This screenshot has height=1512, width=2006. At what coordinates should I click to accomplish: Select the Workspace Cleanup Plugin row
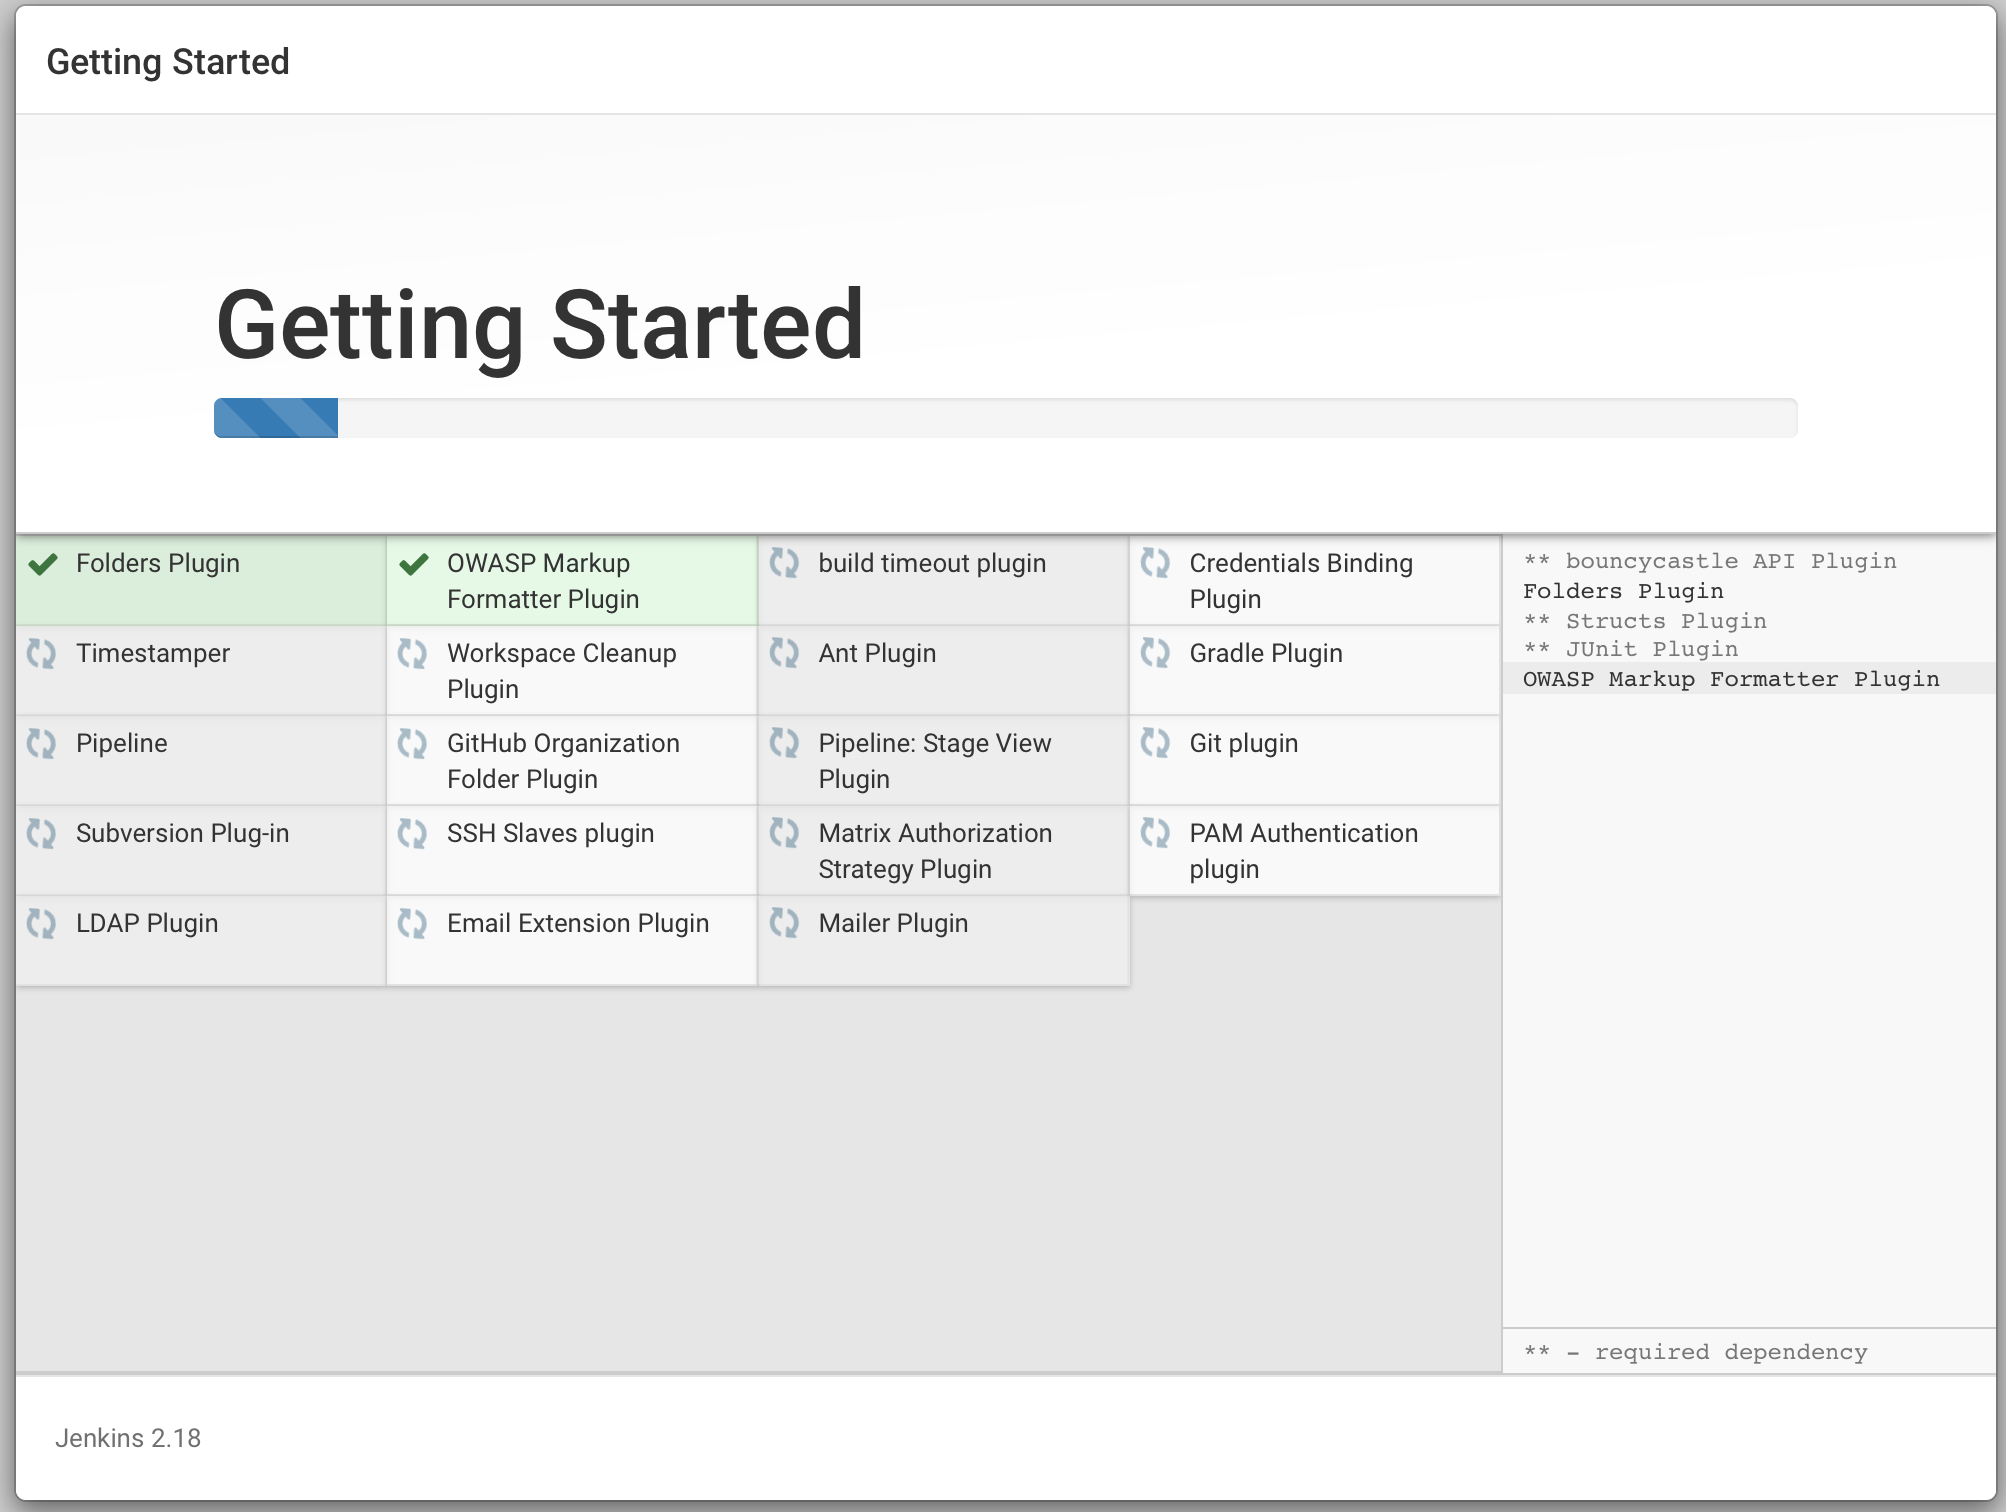(561, 670)
